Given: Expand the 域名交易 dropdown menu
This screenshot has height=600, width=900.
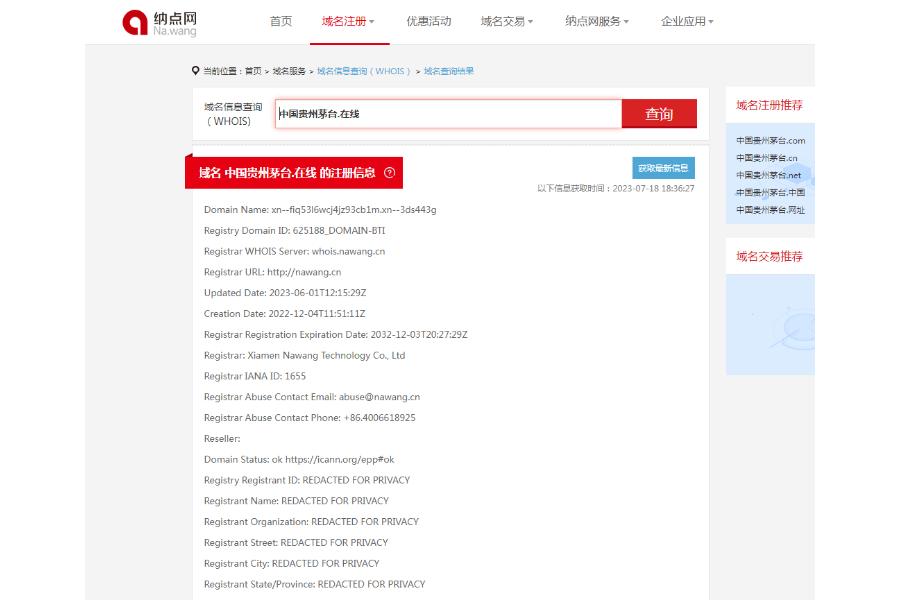Looking at the screenshot, I should (507, 21).
